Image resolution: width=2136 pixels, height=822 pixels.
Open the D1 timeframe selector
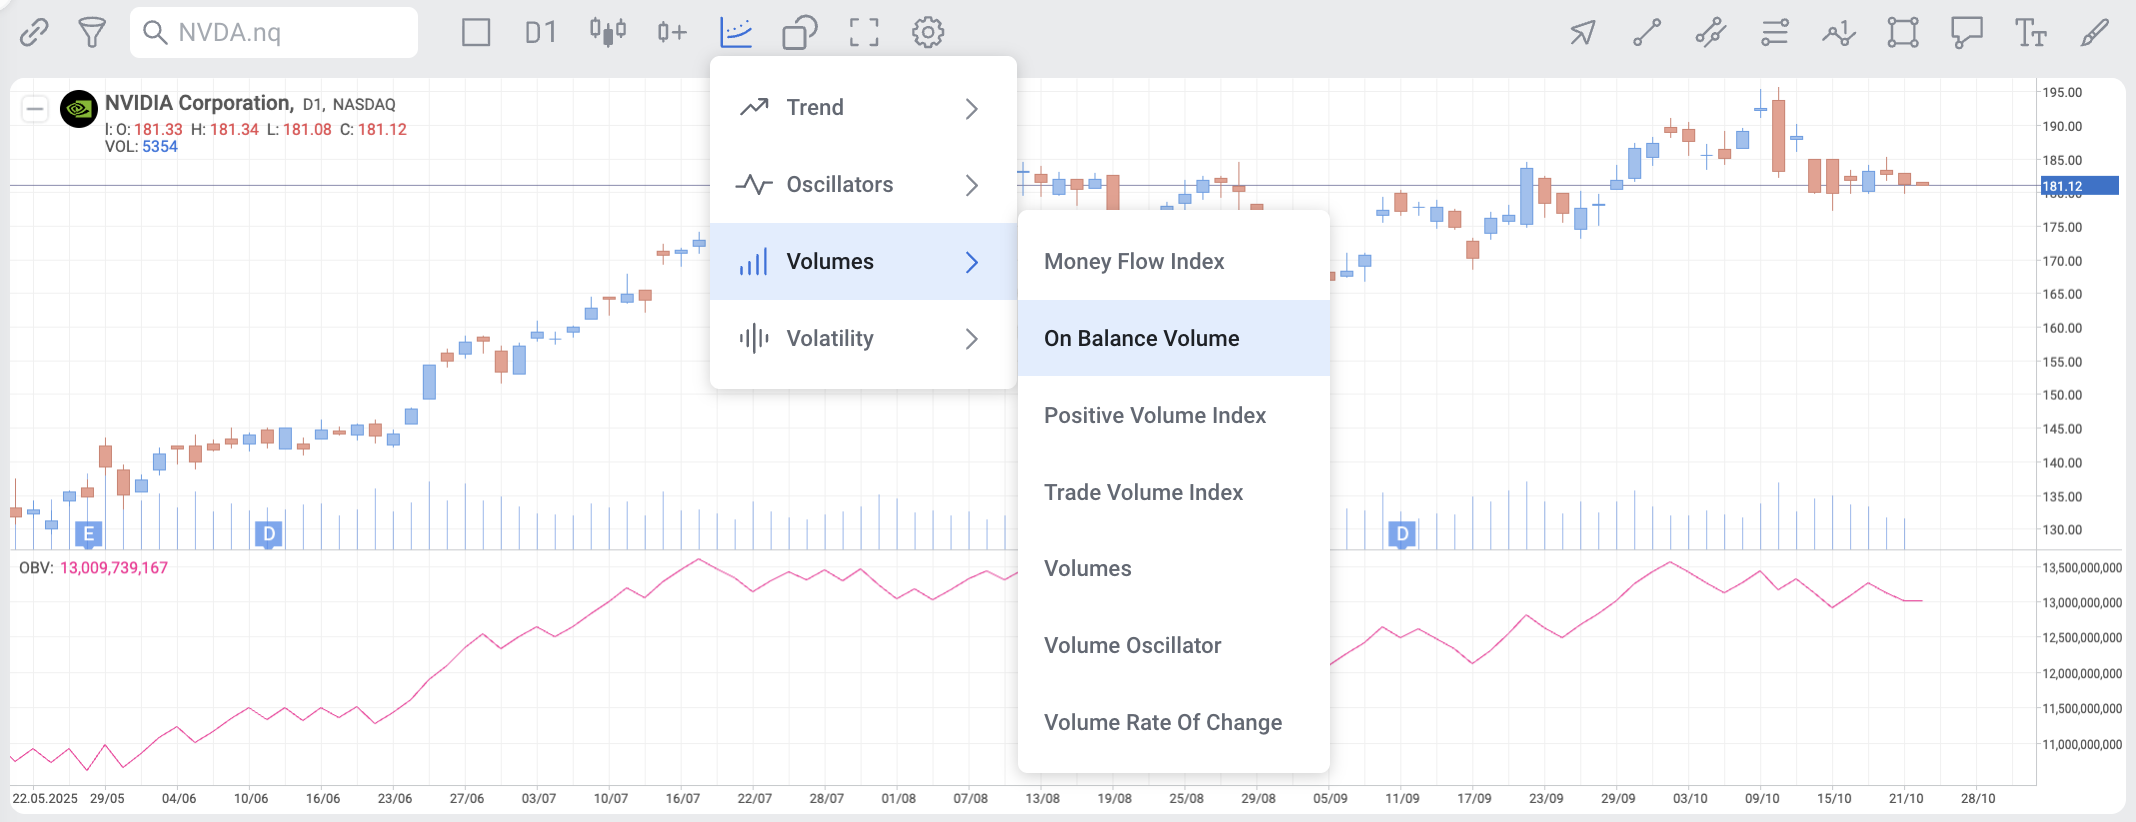540,33
